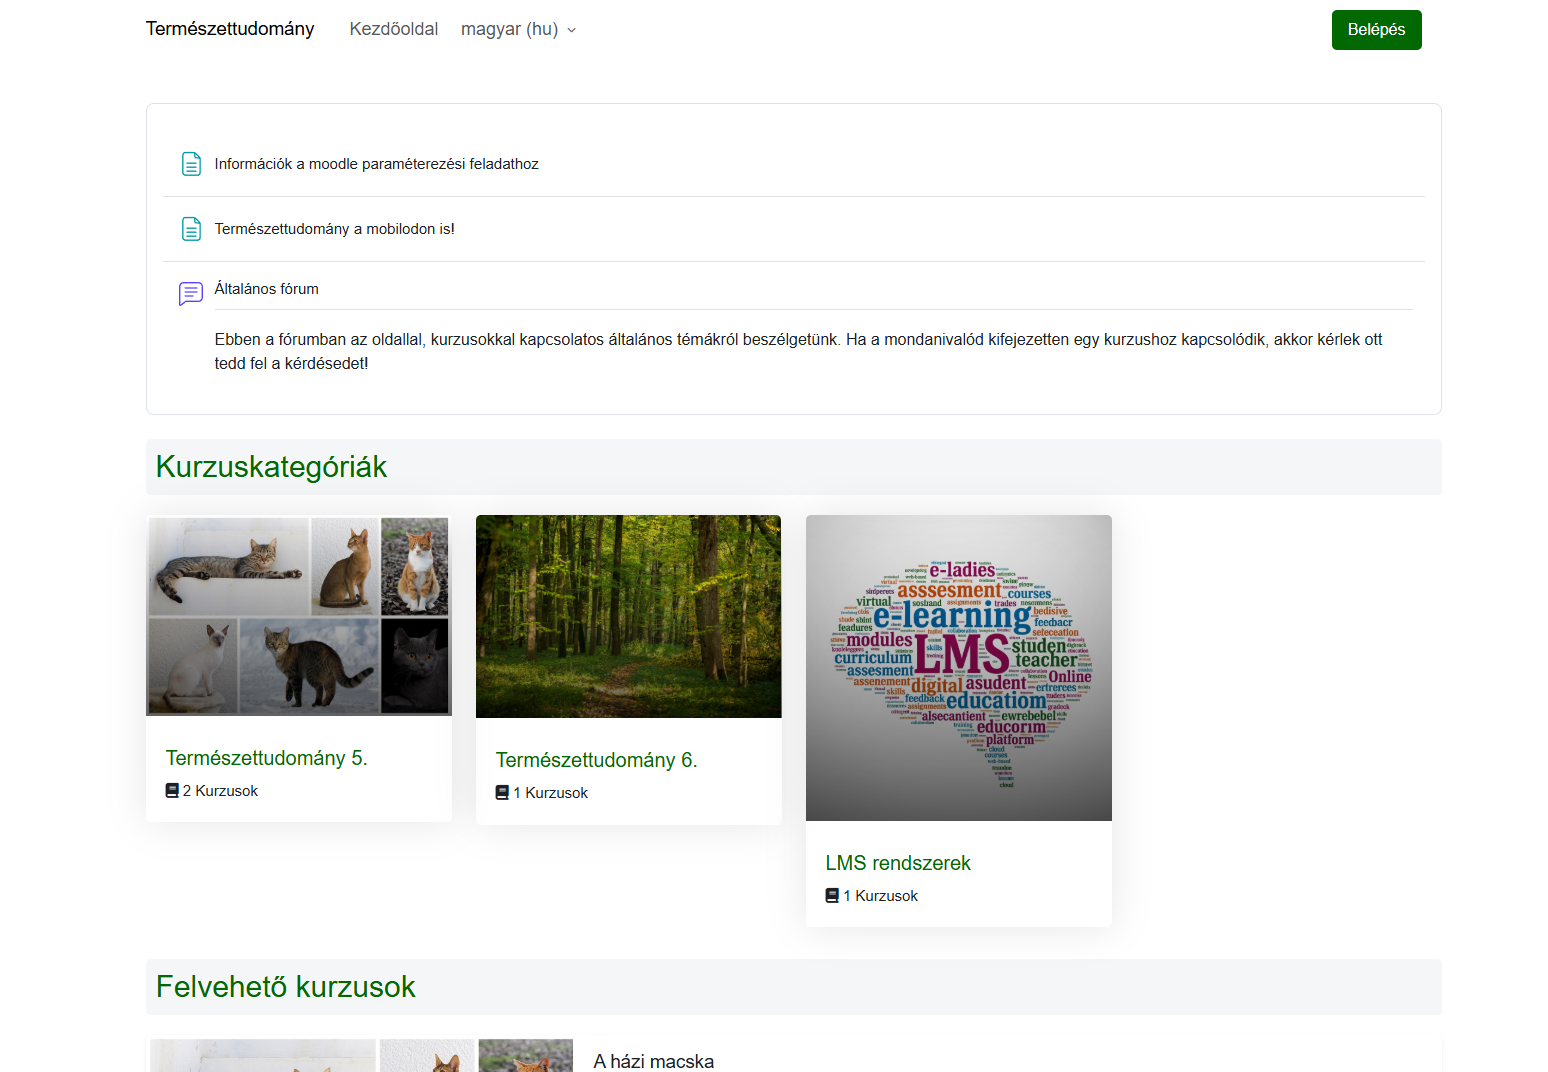The width and height of the screenshot is (1548, 1072).
Task: Click the book icon next to 2 Kurzusok
Action: coord(172,791)
